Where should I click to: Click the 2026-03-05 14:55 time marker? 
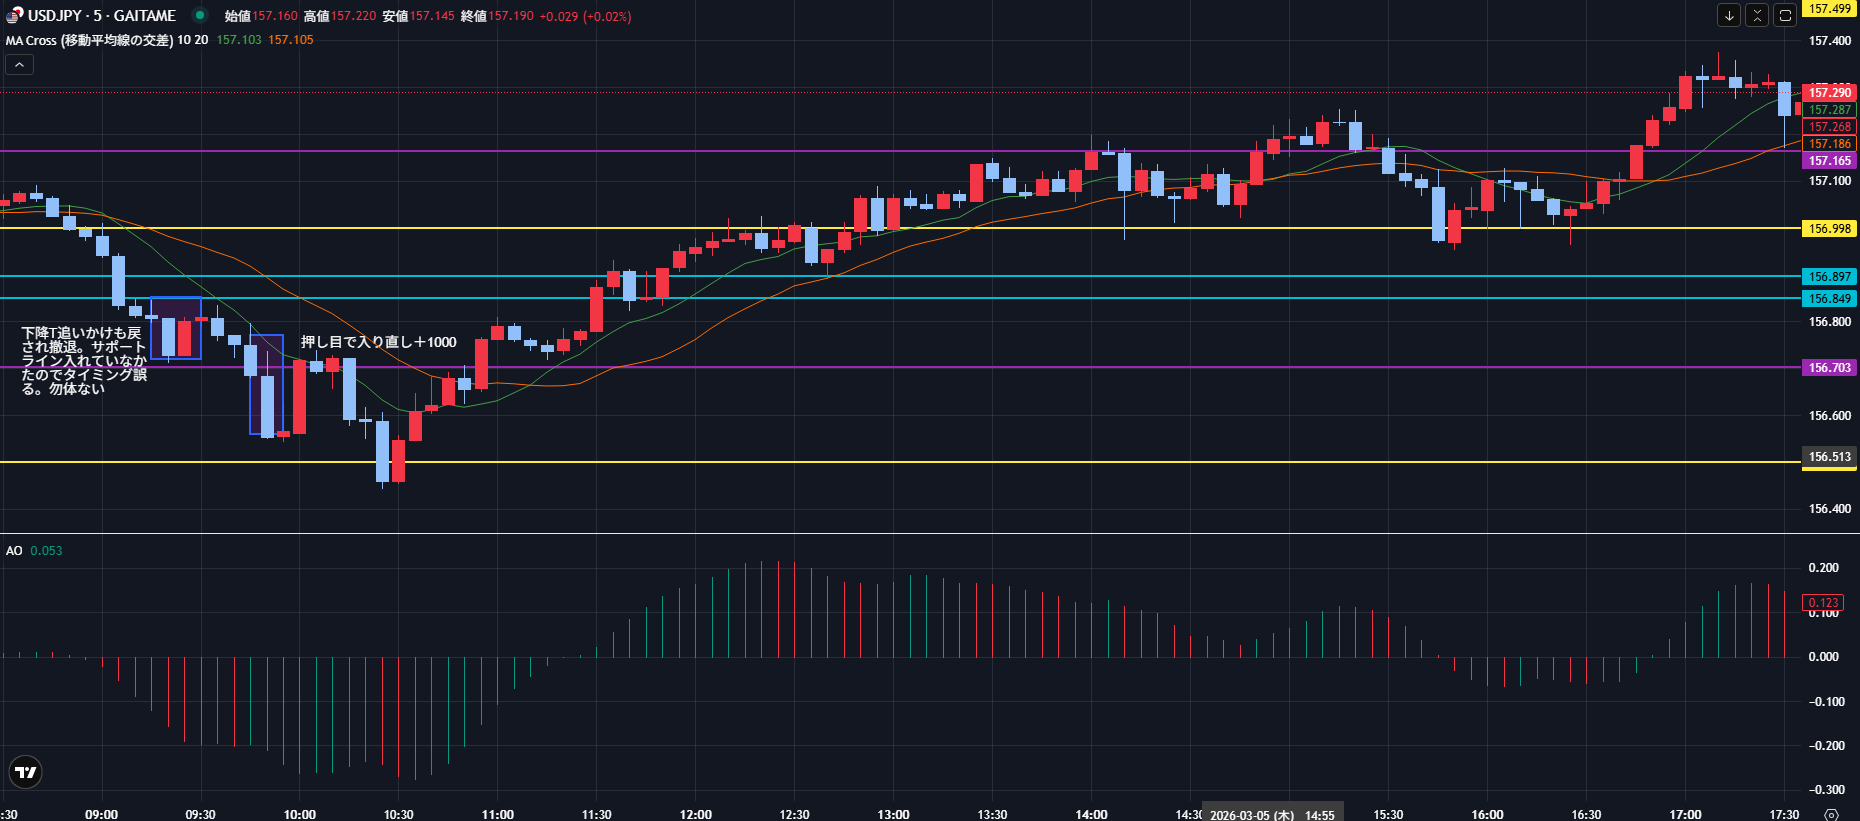[x=1272, y=814]
